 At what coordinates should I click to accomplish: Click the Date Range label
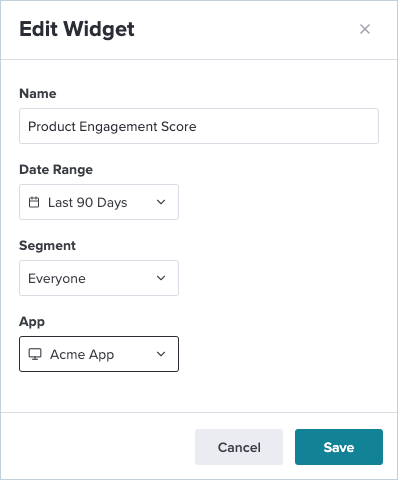point(56,170)
